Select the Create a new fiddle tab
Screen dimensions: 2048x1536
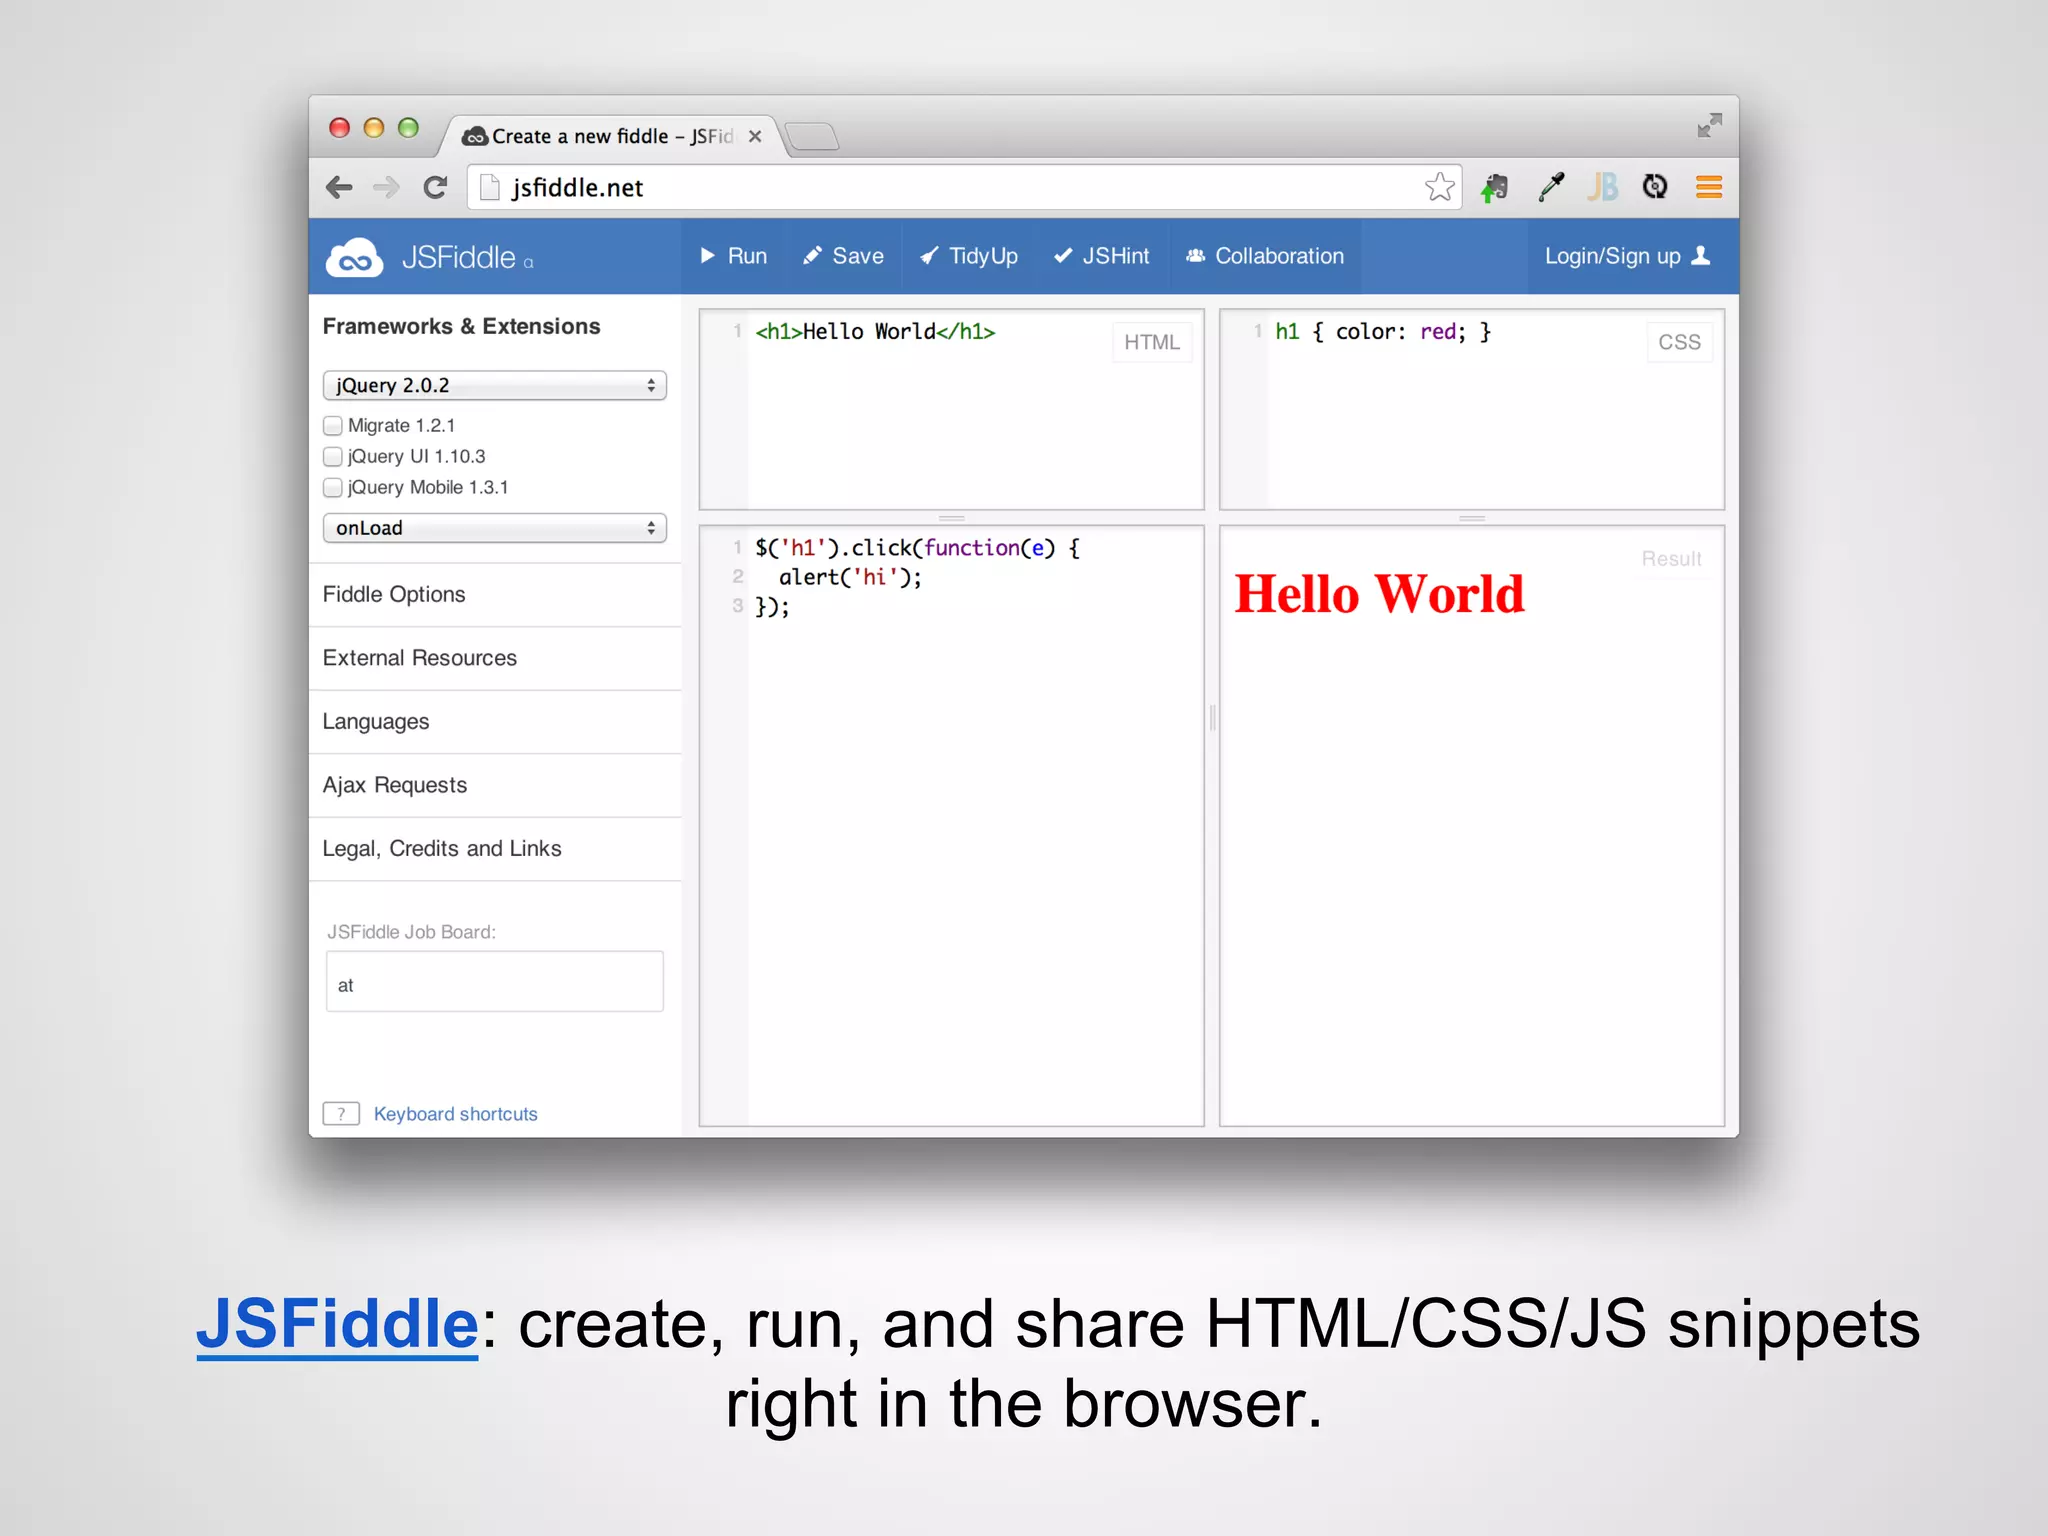[612, 136]
